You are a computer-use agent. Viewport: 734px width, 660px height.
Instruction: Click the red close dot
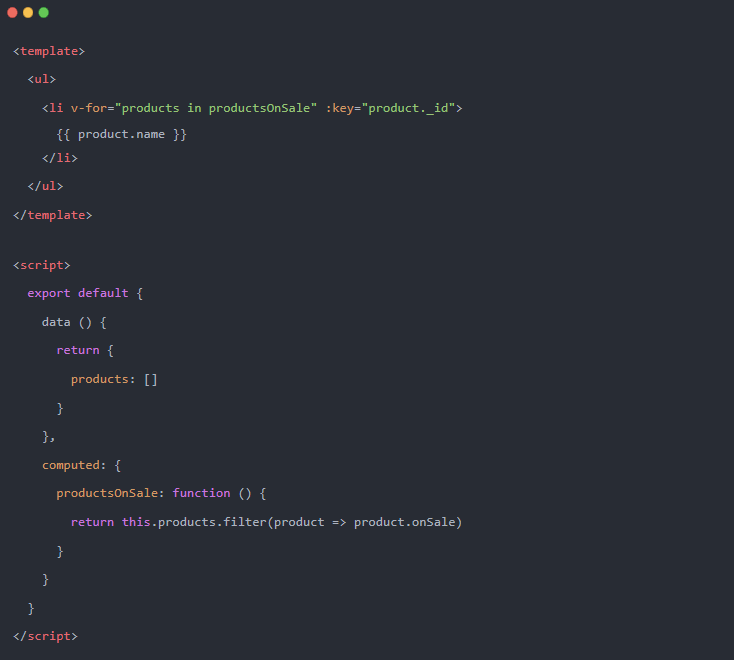click(x=12, y=12)
